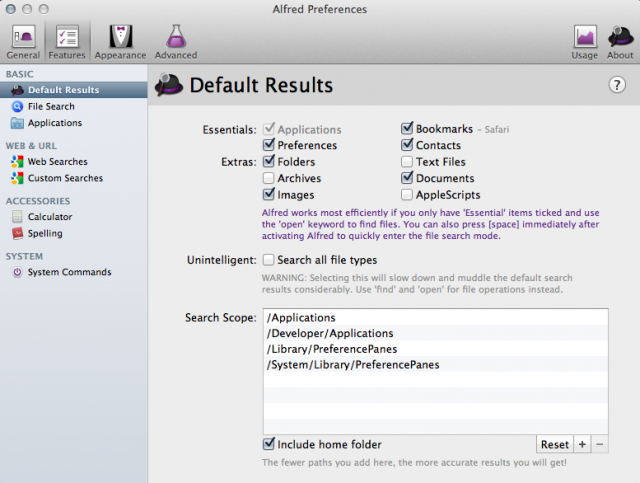
Task: Click the SYSTEM section header
Action: coord(24,256)
